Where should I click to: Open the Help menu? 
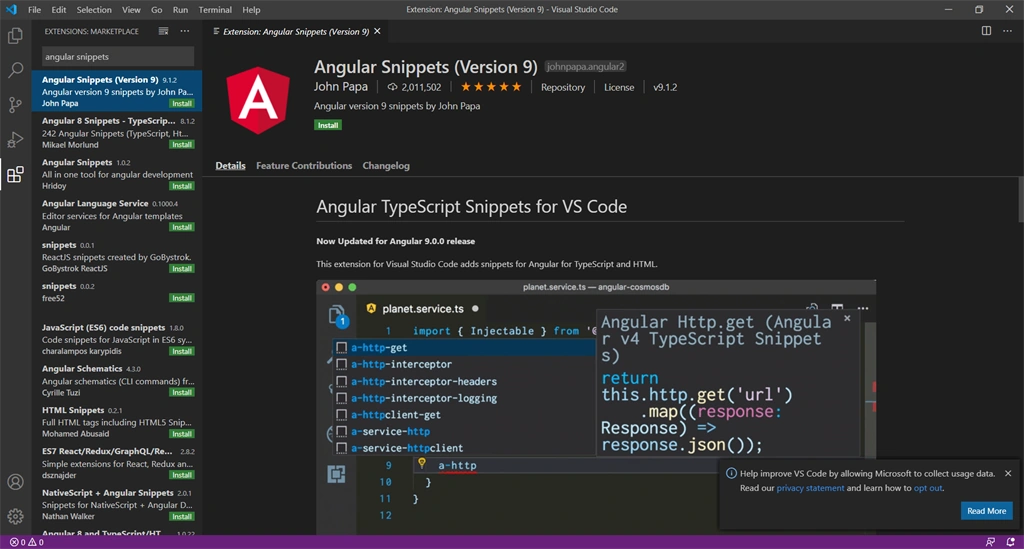pos(251,10)
